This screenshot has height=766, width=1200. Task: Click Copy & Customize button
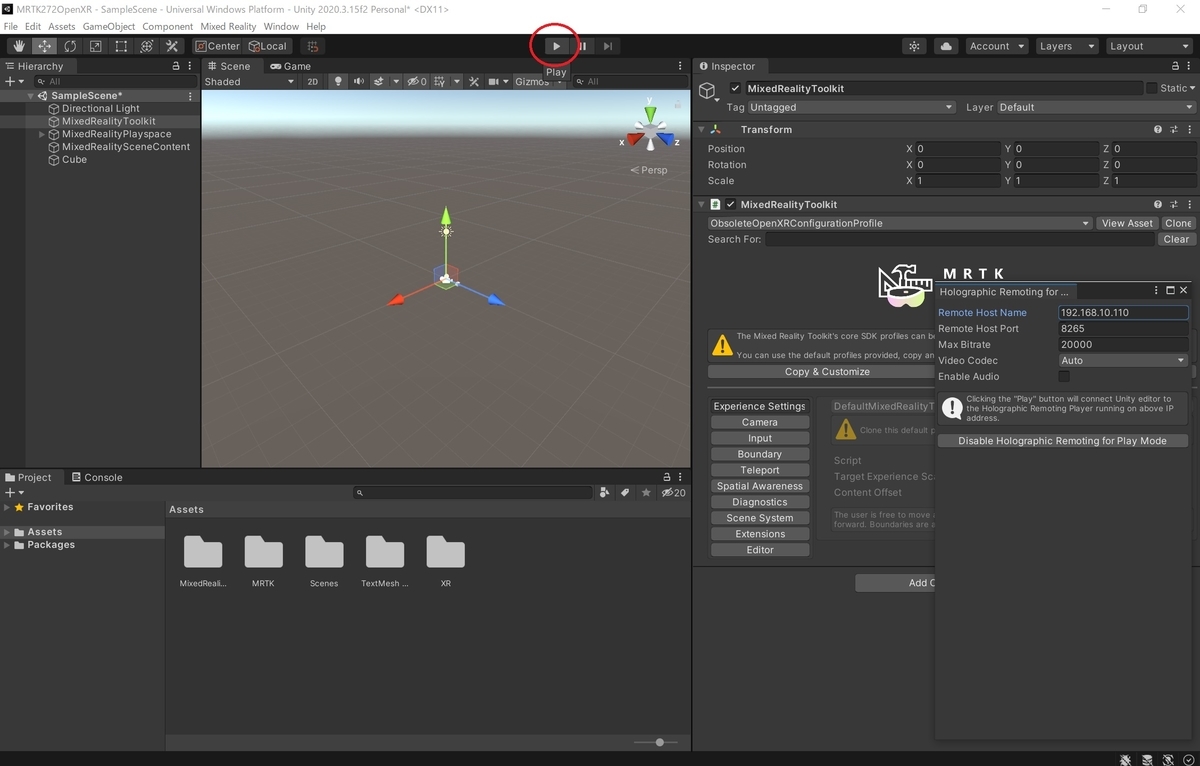[827, 371]
